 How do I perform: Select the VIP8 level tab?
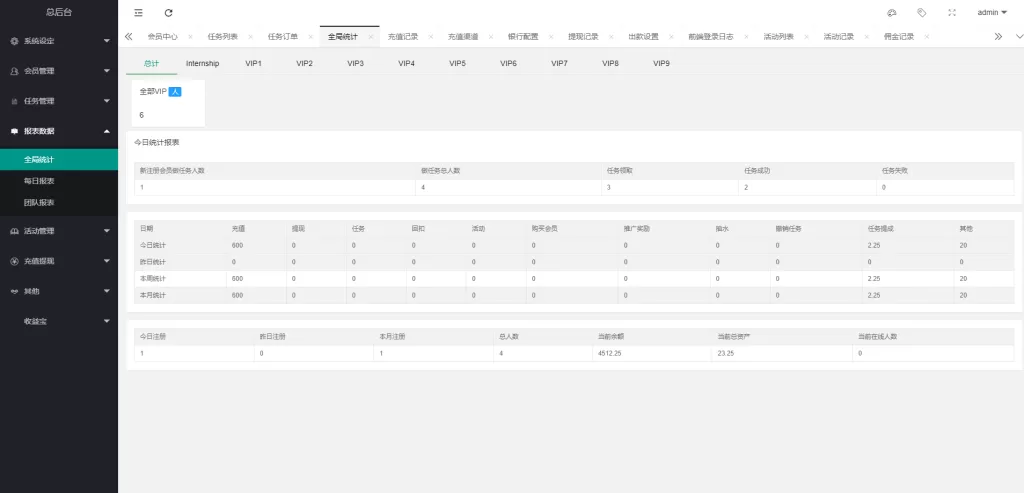[610, 64]
